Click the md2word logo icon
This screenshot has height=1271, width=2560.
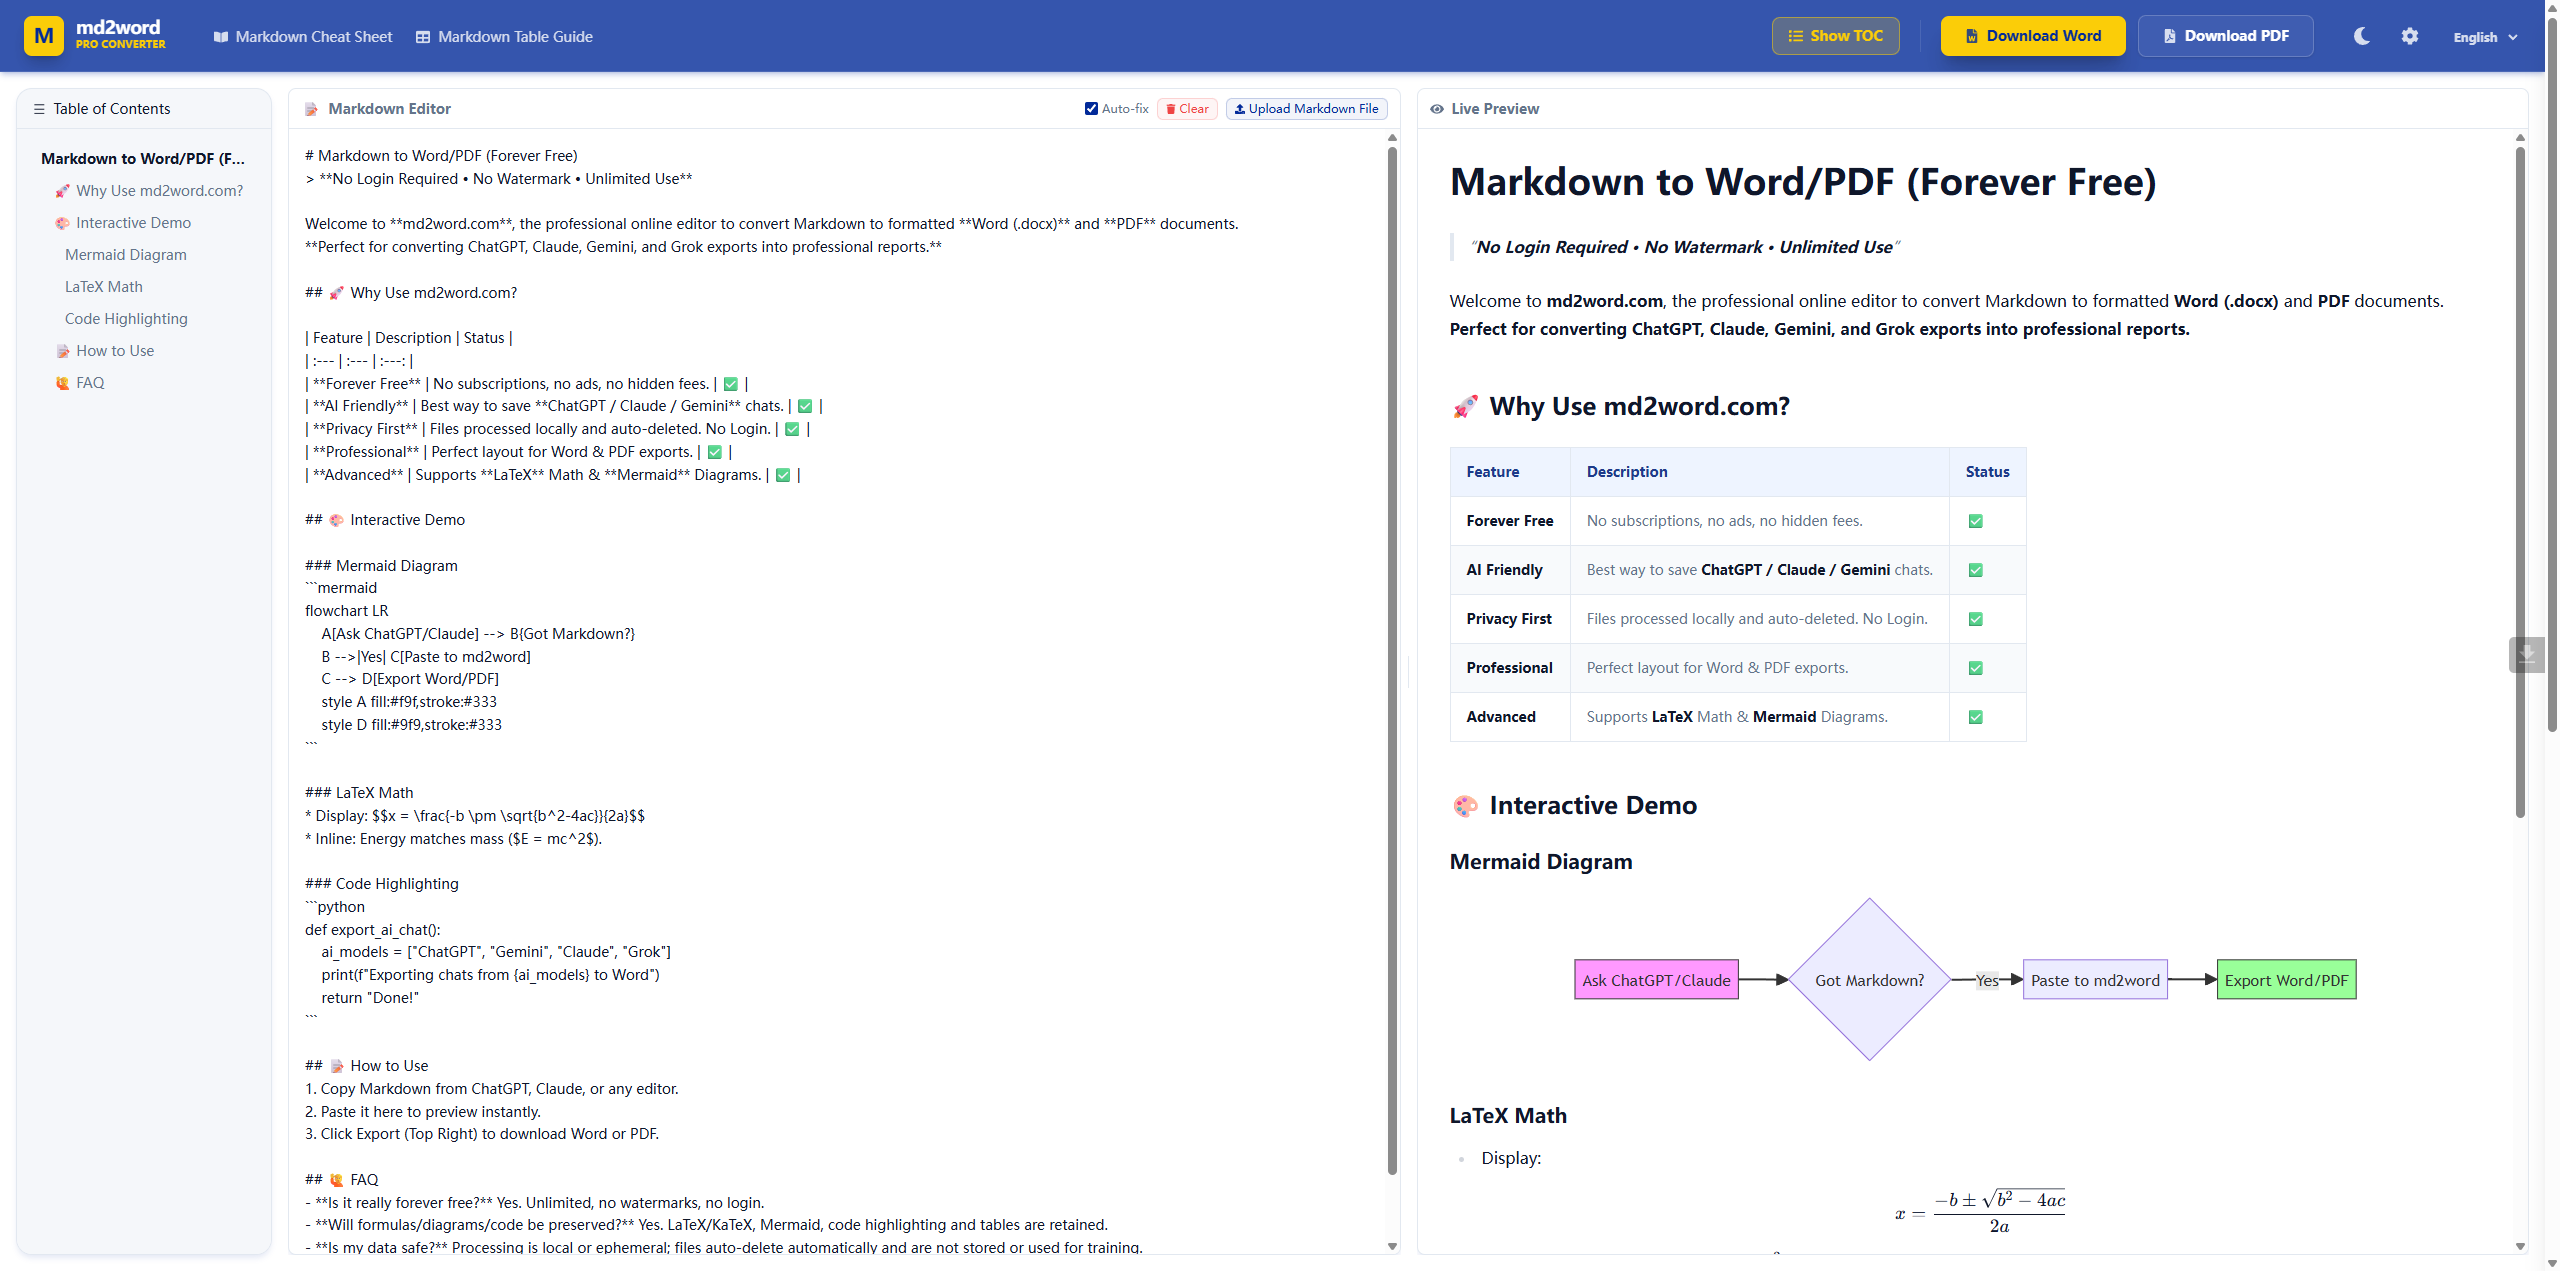point(42,35)
